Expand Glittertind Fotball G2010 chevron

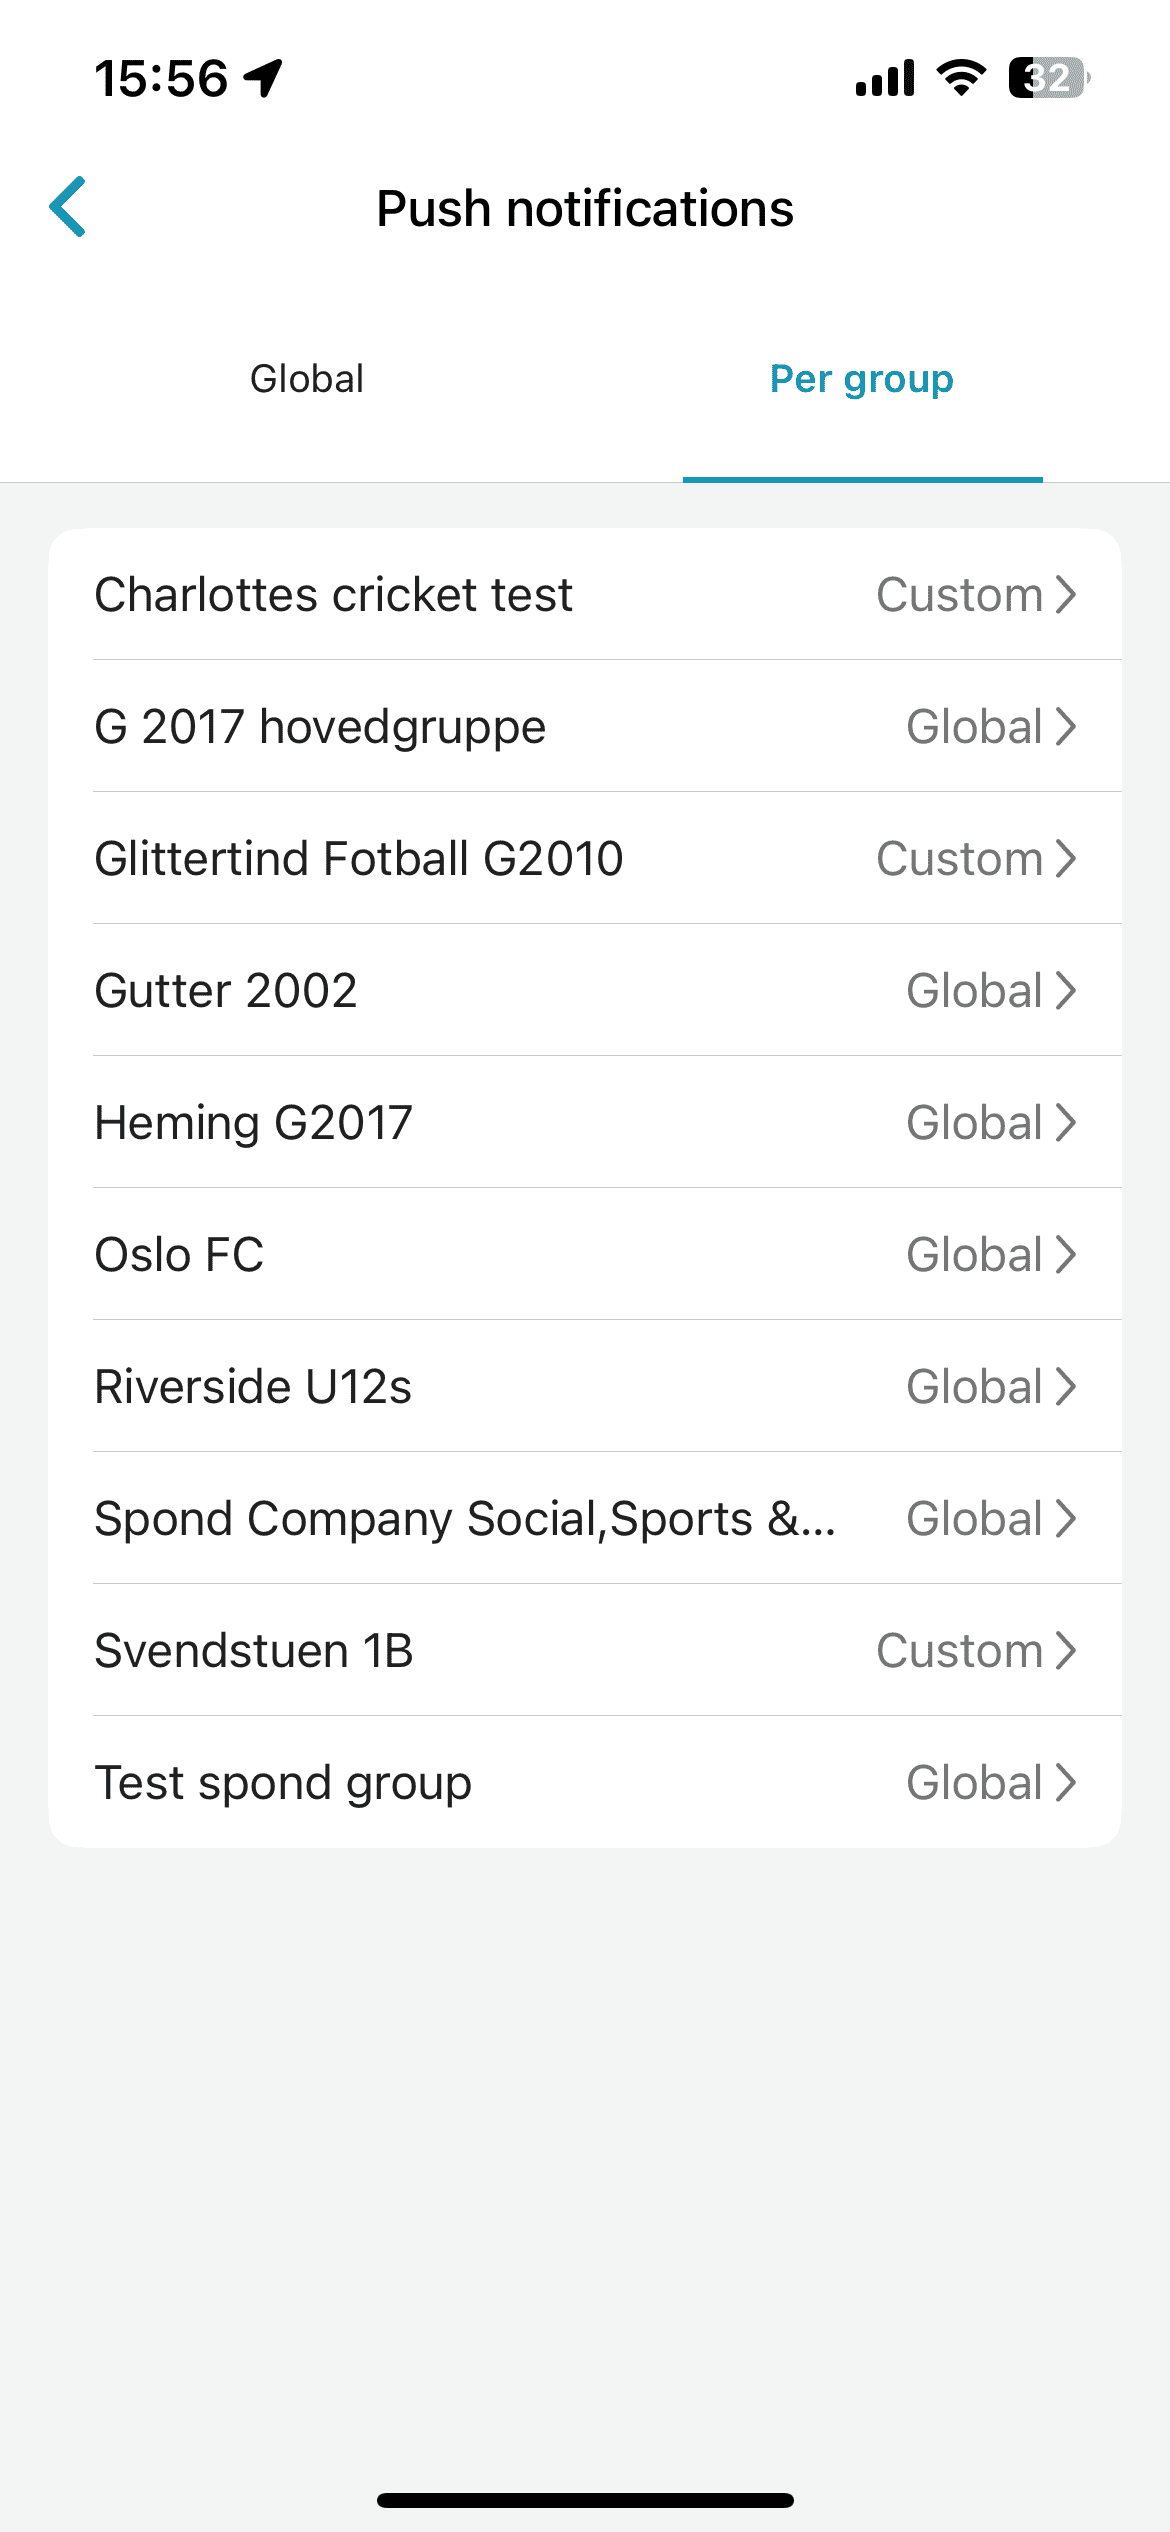1066,859
